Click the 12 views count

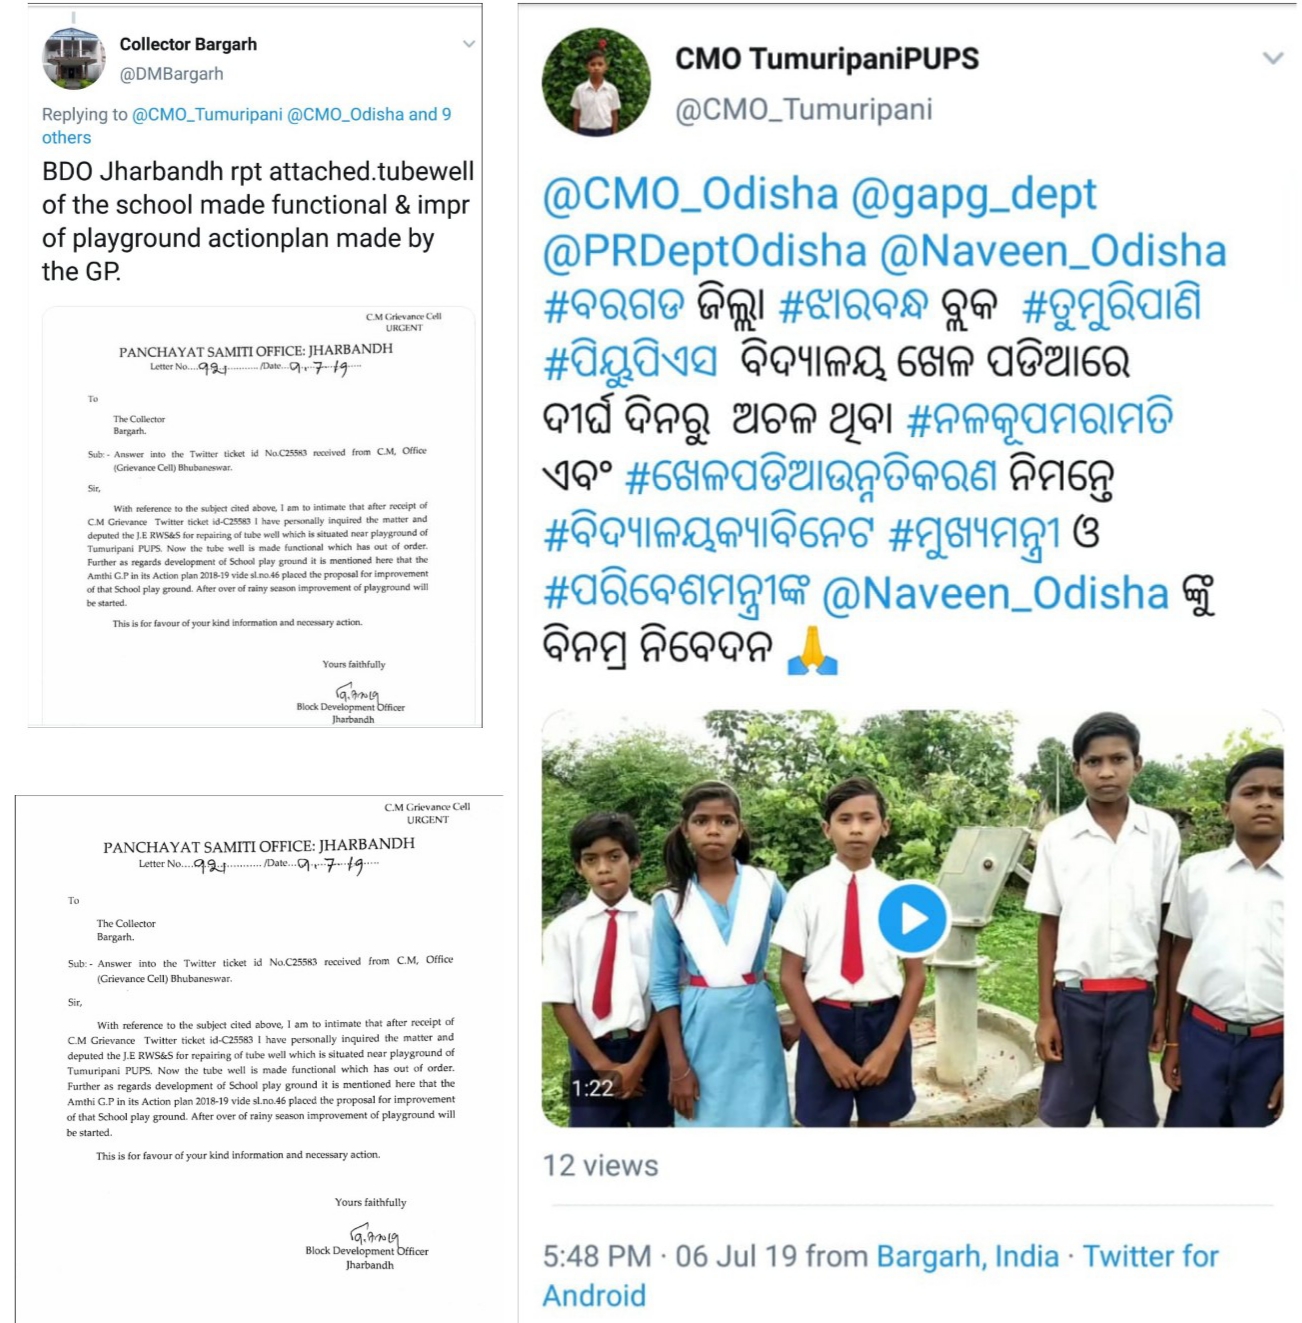(x=600, y=1166)
